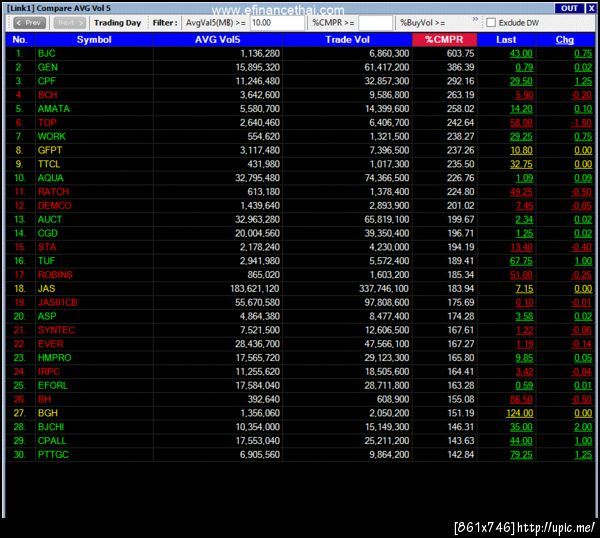
Task: Select the AQUA symbol
Action: point(51,178)
